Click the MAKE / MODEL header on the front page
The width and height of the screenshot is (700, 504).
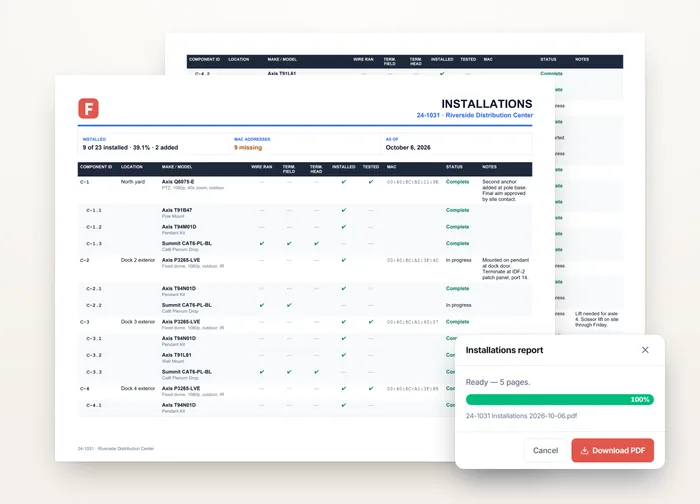[x=177, y=167]
